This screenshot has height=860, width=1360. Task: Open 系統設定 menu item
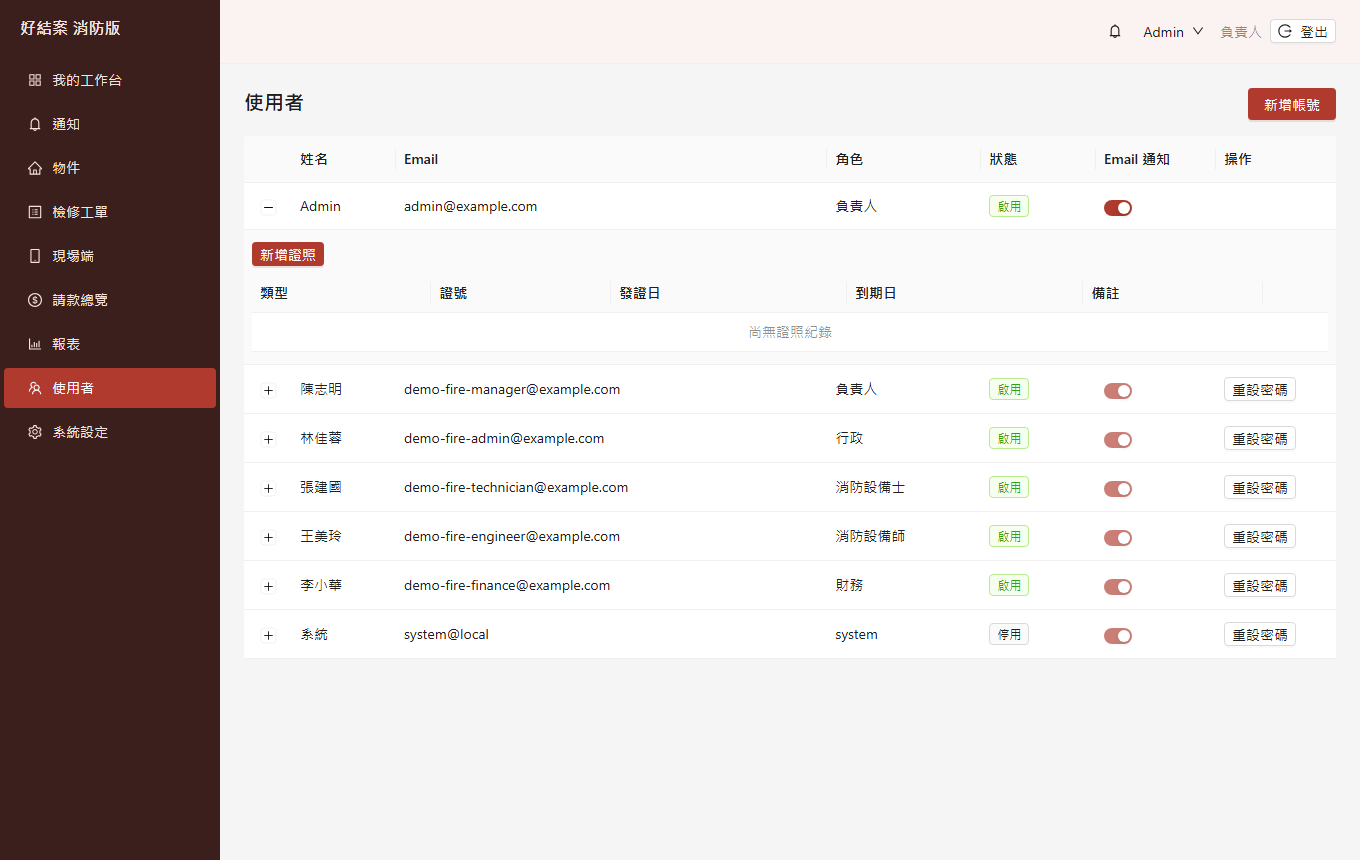click(110, 432)
